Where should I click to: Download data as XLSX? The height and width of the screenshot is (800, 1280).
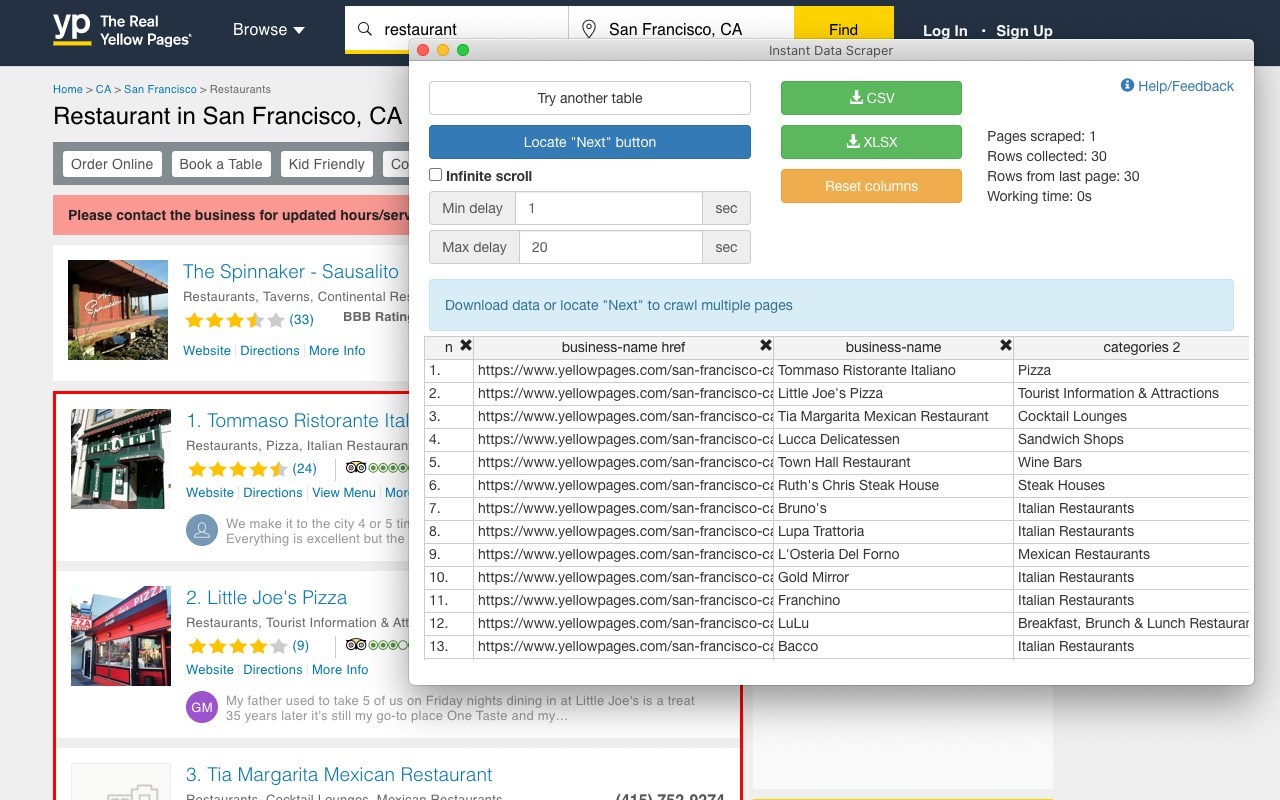coord(871,142)
